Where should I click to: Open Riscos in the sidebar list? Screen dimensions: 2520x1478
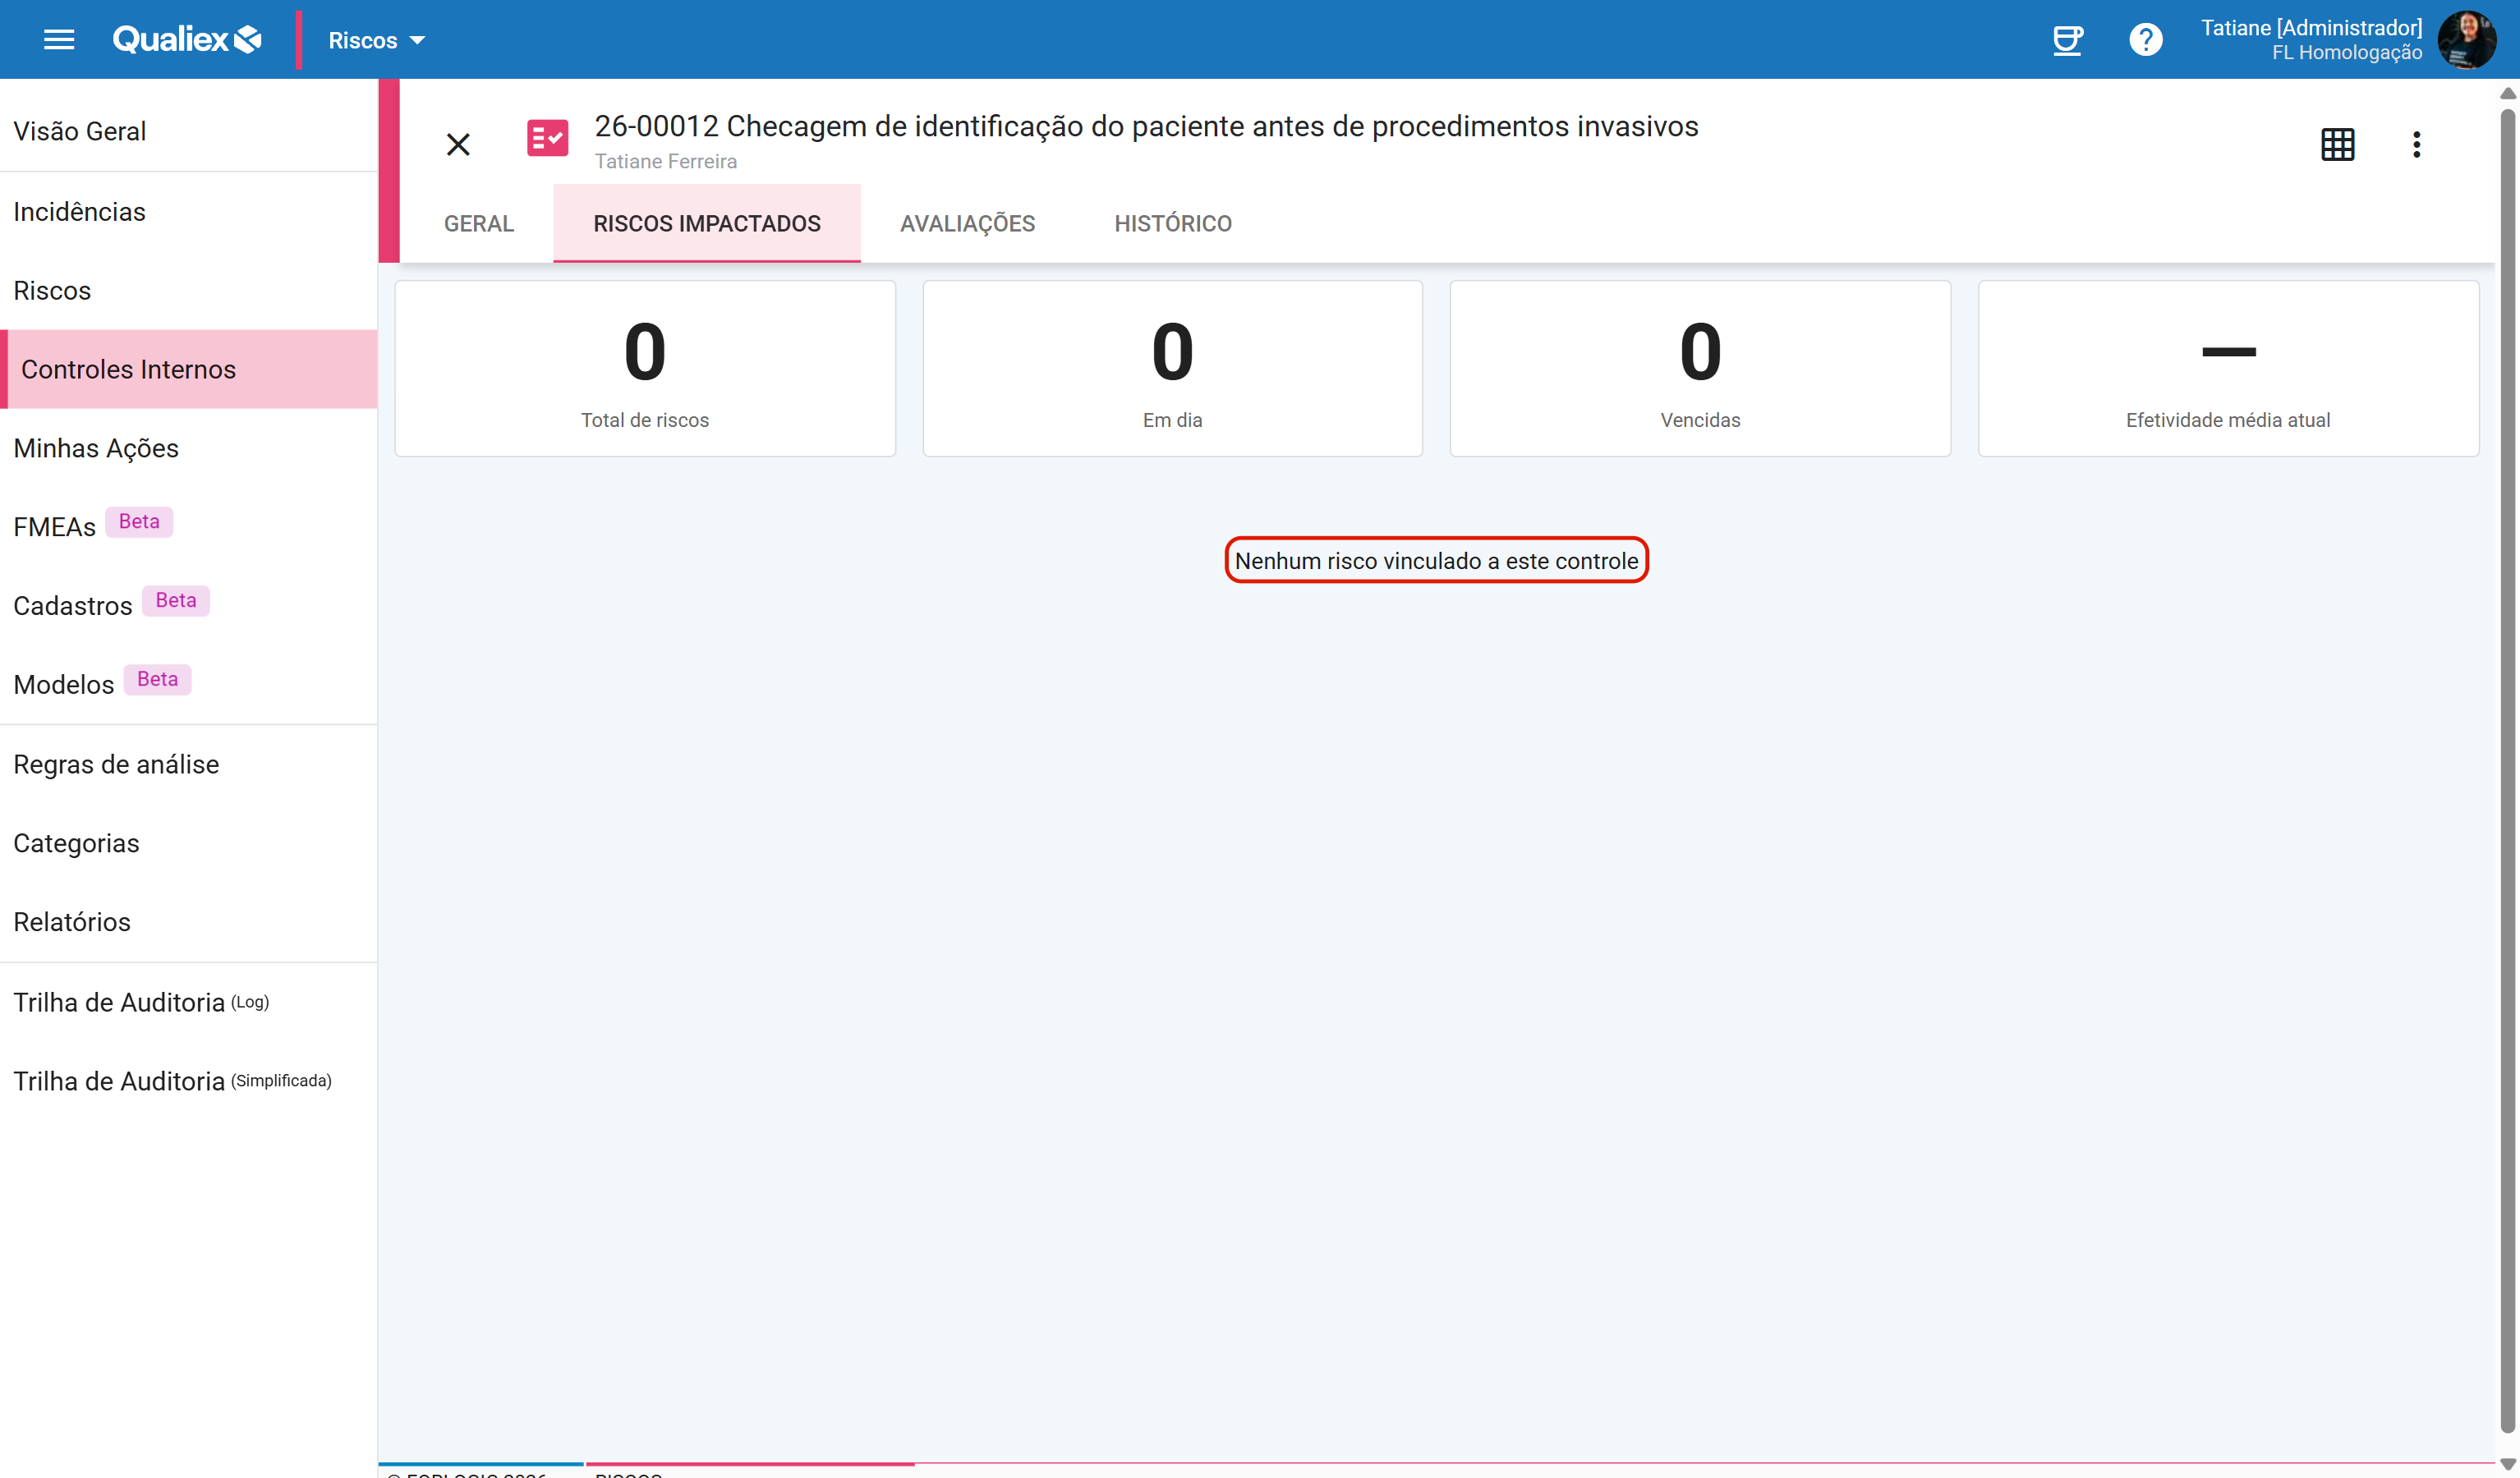189,290
